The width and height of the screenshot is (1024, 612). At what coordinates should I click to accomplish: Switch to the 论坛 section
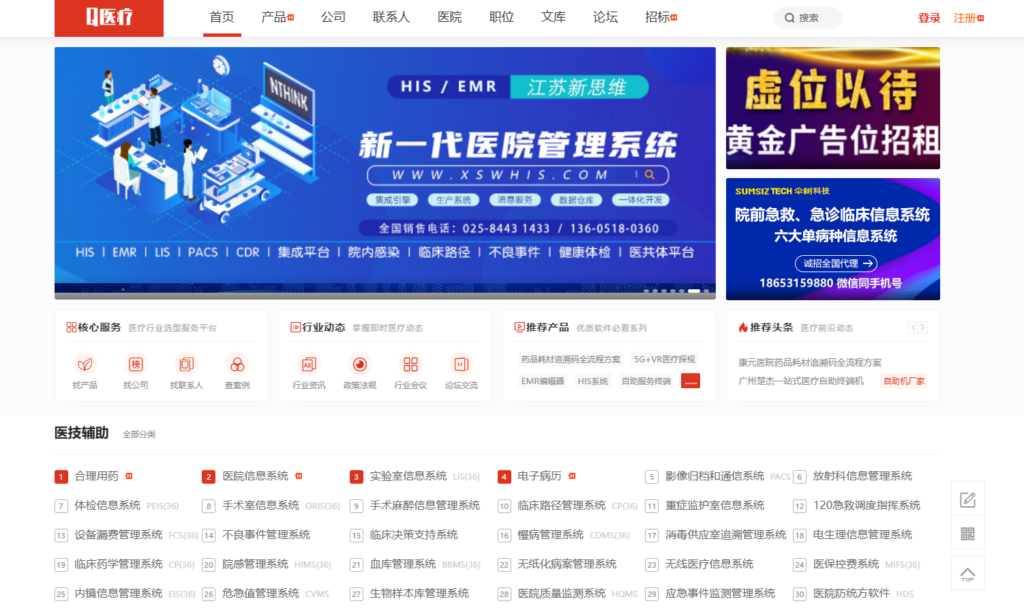604,17
